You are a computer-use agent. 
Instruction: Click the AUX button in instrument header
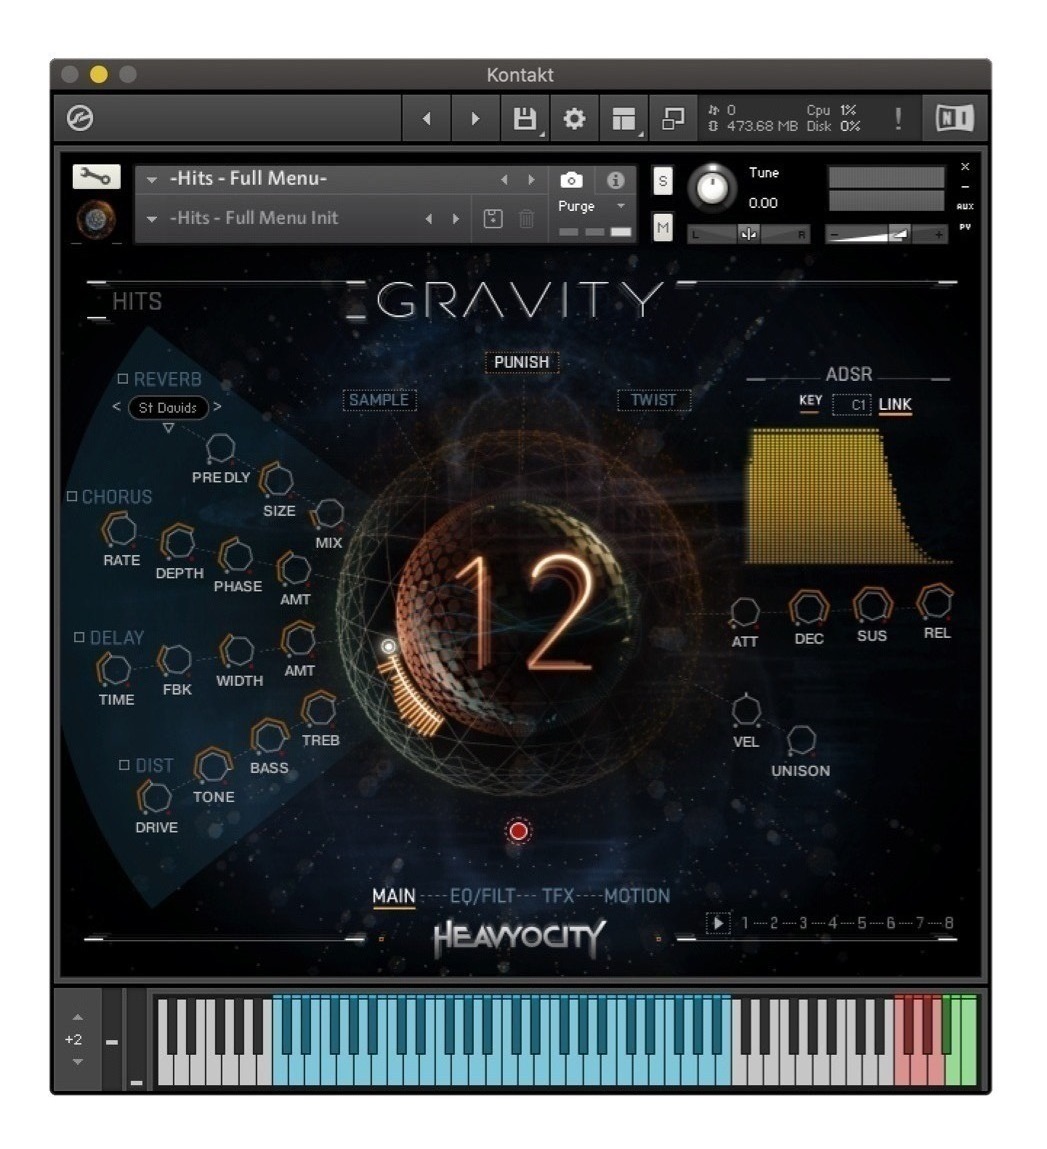[964, 207]
